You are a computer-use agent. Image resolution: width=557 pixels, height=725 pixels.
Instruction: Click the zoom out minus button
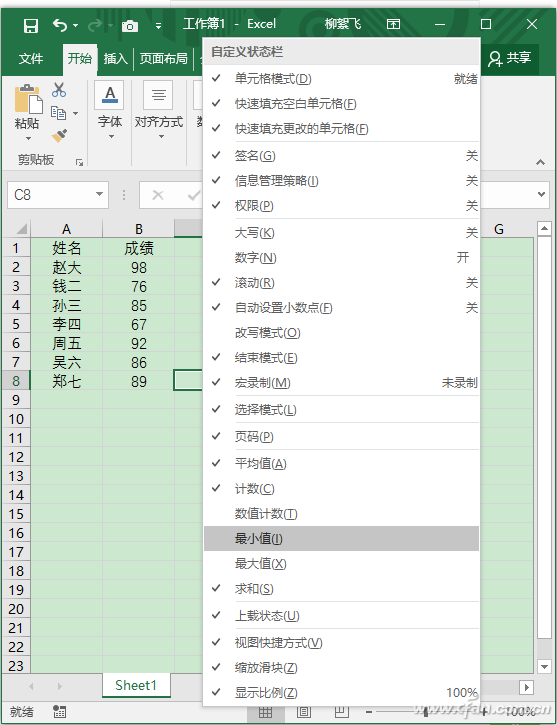tap(368, 712)
